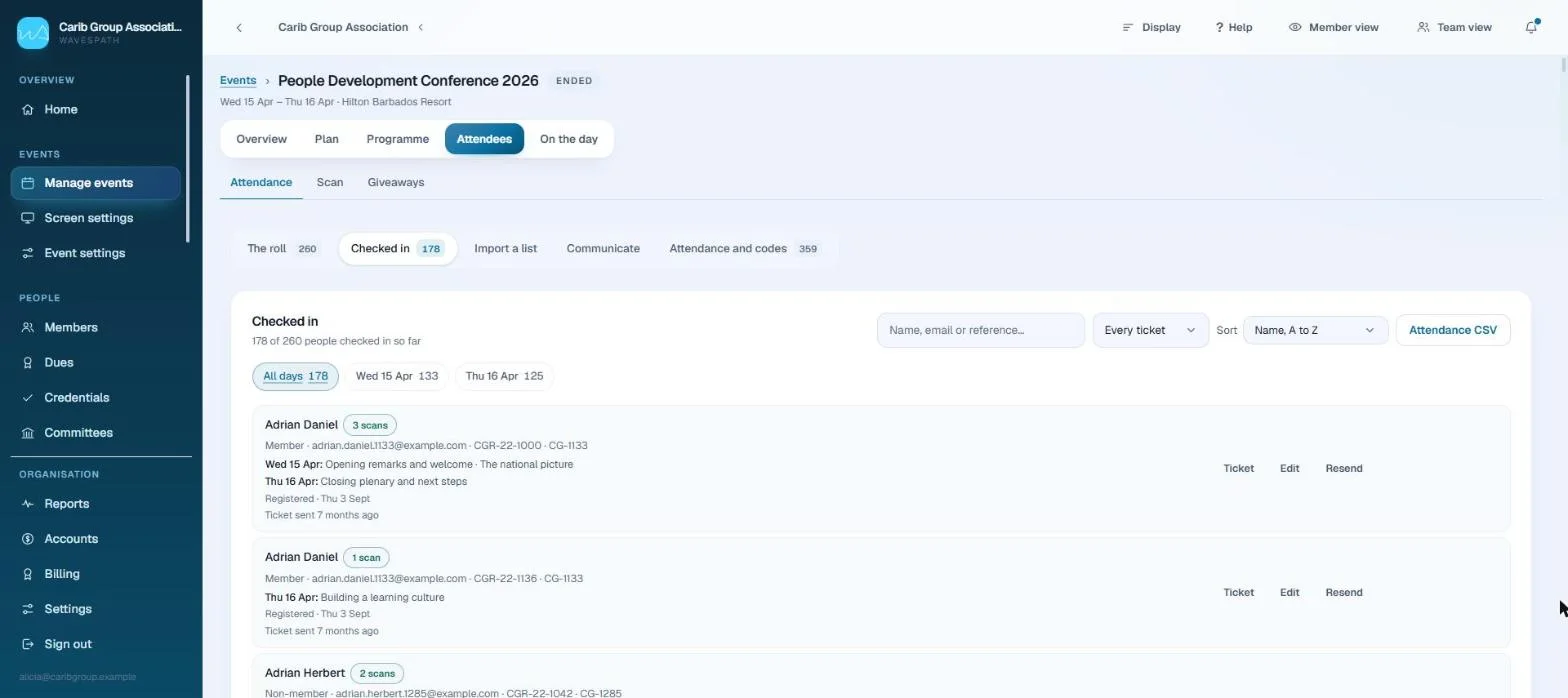Click the Manage events calendar icon
The height and width of the screenshot is (698, 1568).
(x=28, y=183)
